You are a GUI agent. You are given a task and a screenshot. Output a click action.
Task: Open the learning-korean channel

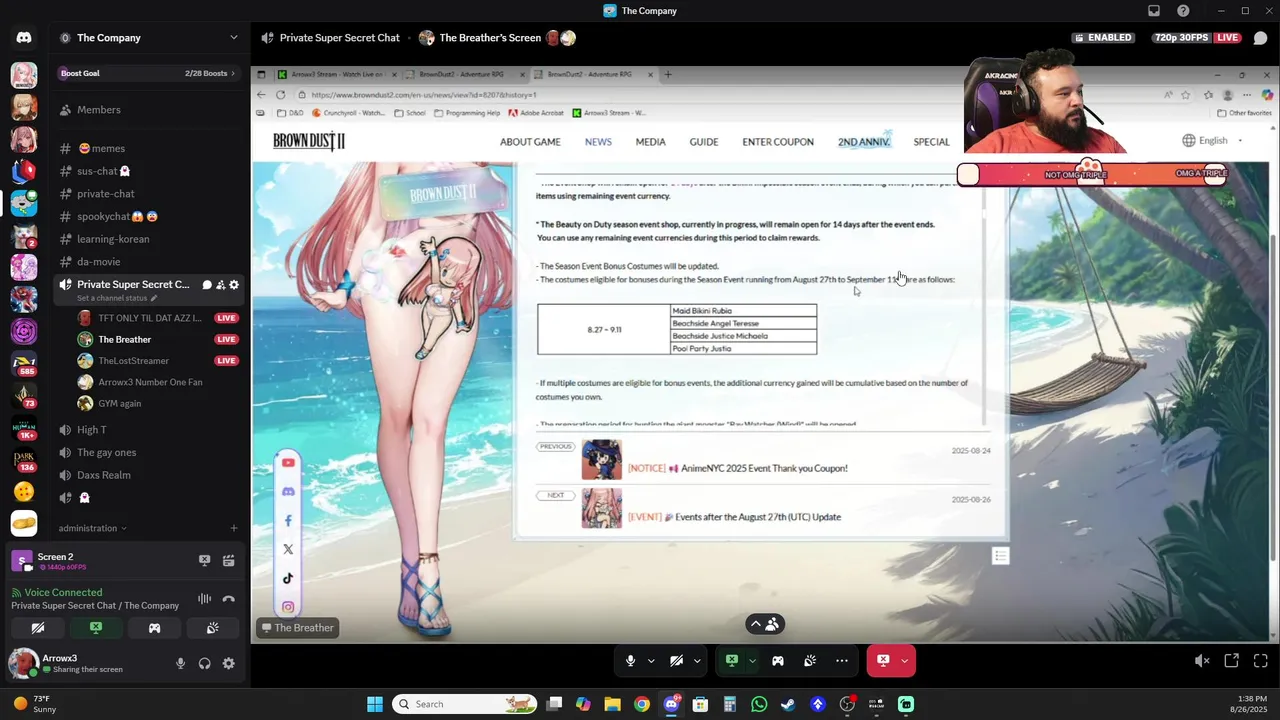(148, 239)
